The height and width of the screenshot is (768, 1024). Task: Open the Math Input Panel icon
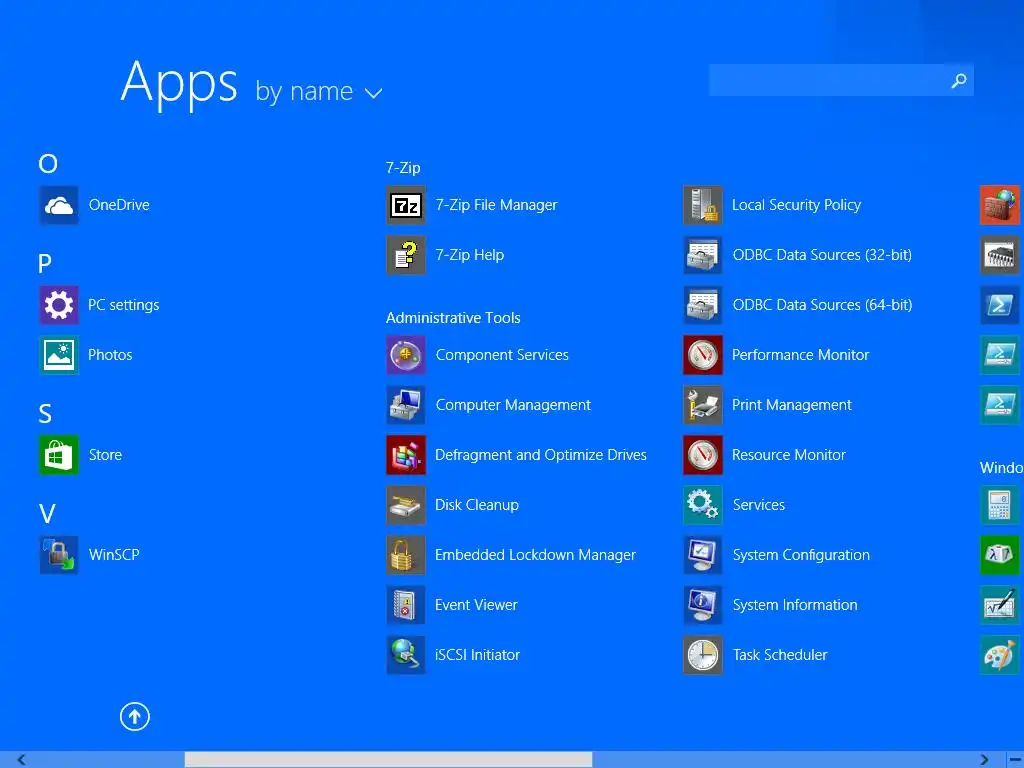1000,605
